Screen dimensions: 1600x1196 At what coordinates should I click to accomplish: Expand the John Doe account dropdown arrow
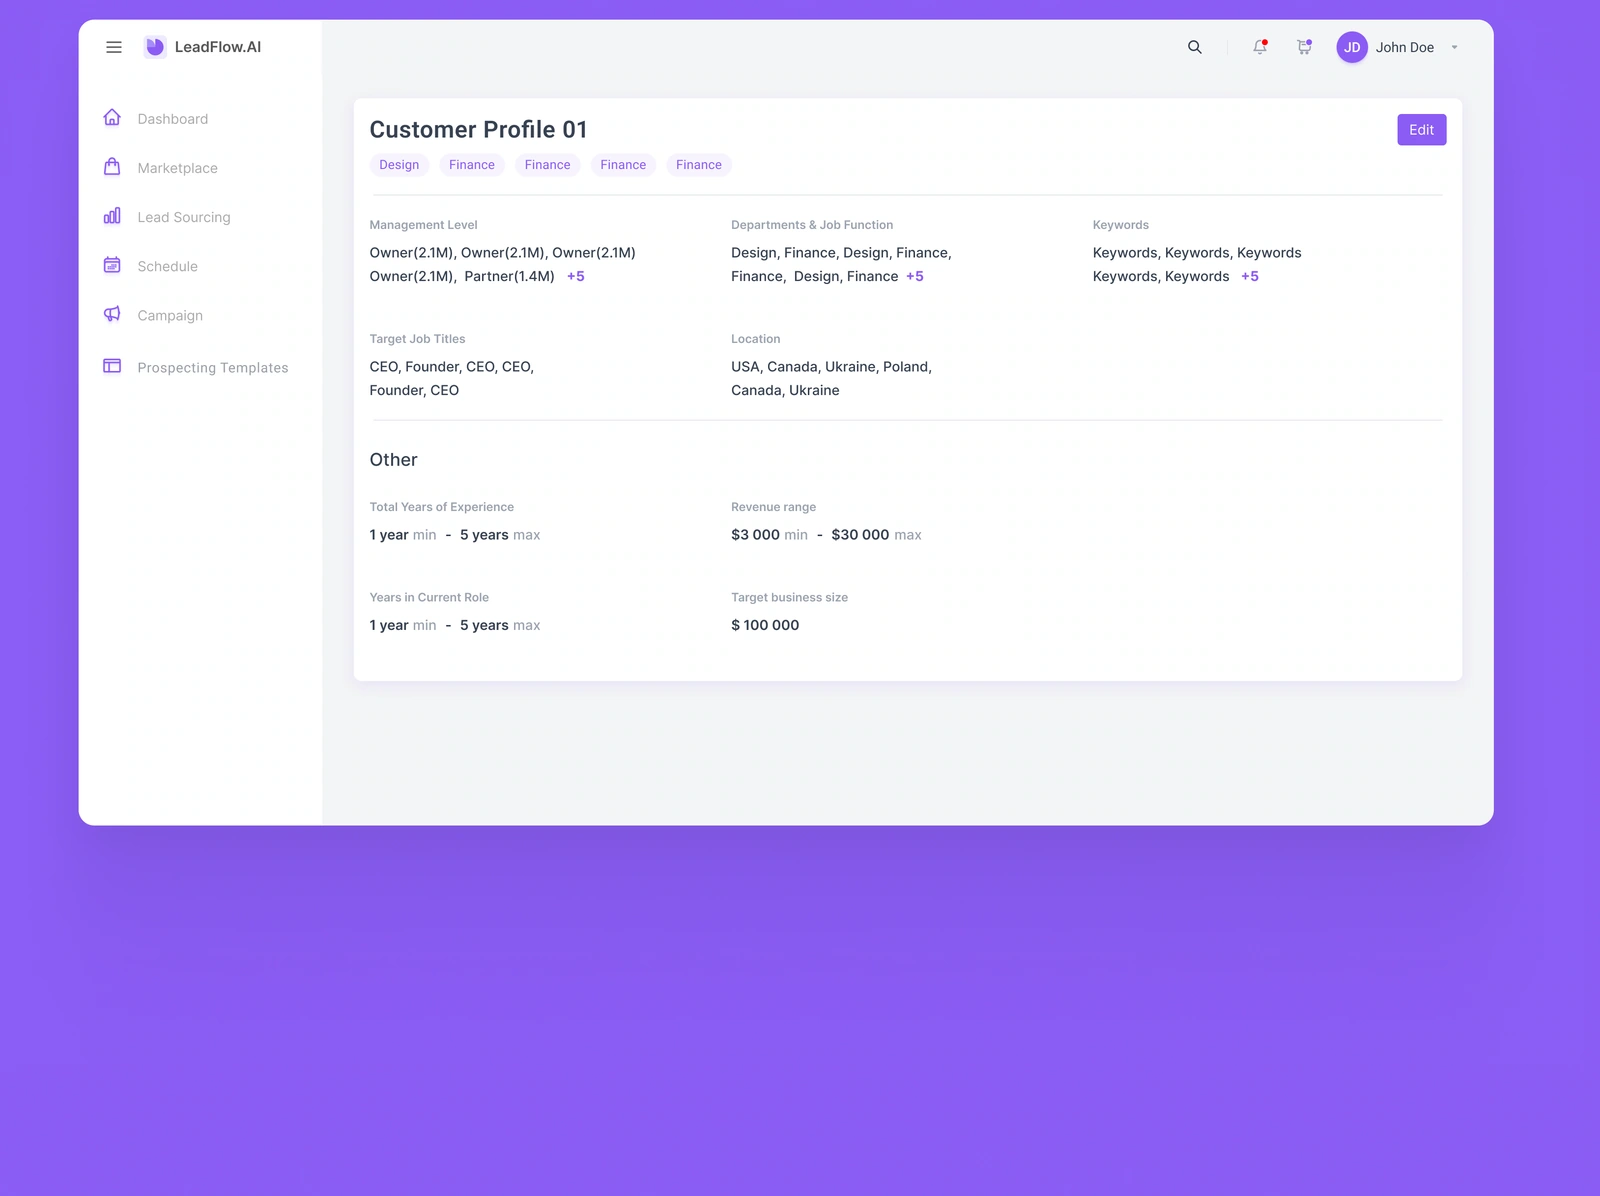(x=1454, y=47)
